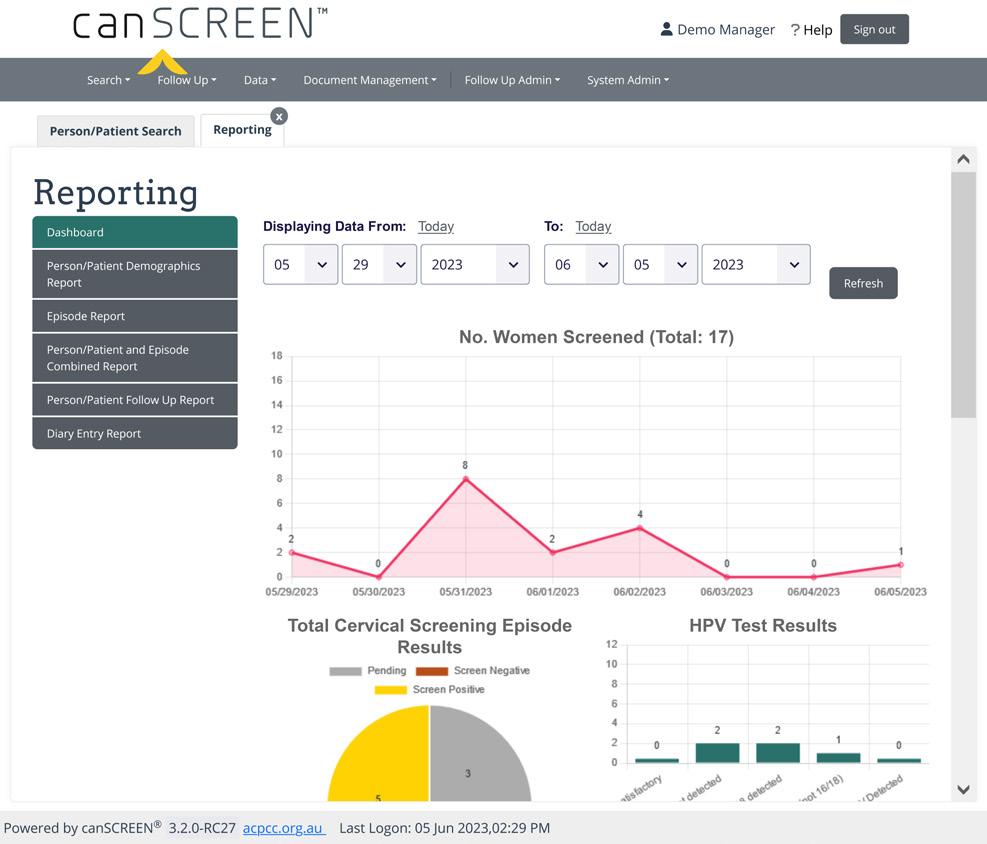Select the Diary Entry Report sidebar item
Viewport: 987px width, 844px height.
tap(134, 433)
